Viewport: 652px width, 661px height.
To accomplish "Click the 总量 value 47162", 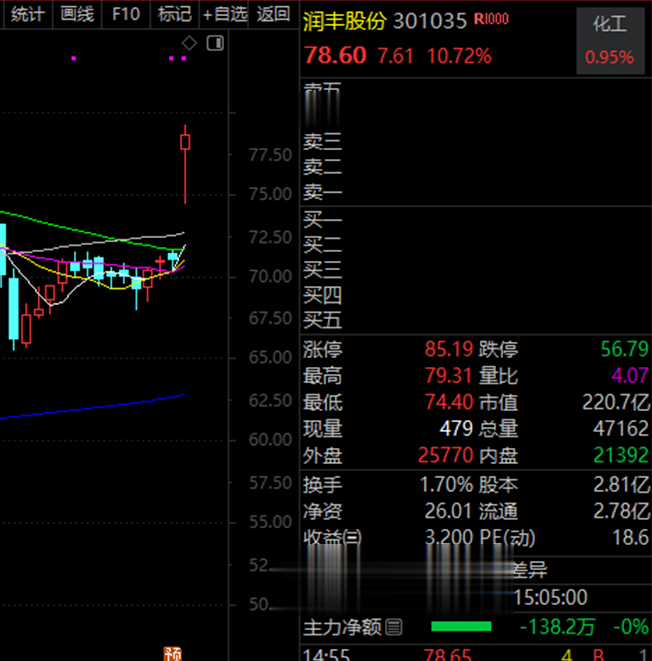I will point(621,429).
